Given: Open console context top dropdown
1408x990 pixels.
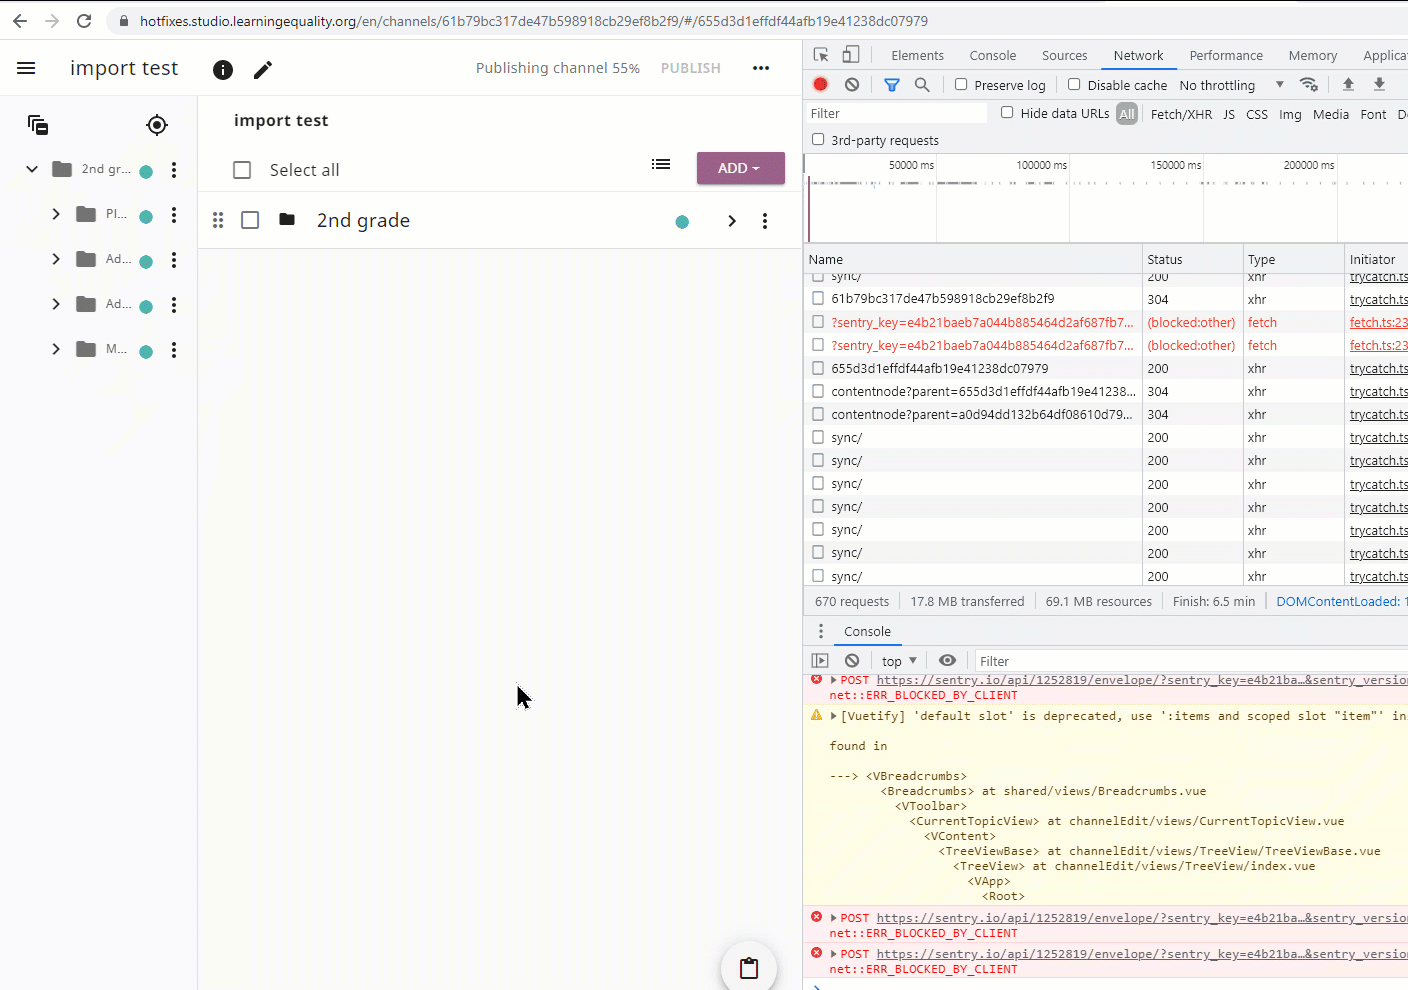Looking at the screenshot, I should click(899, 661).
